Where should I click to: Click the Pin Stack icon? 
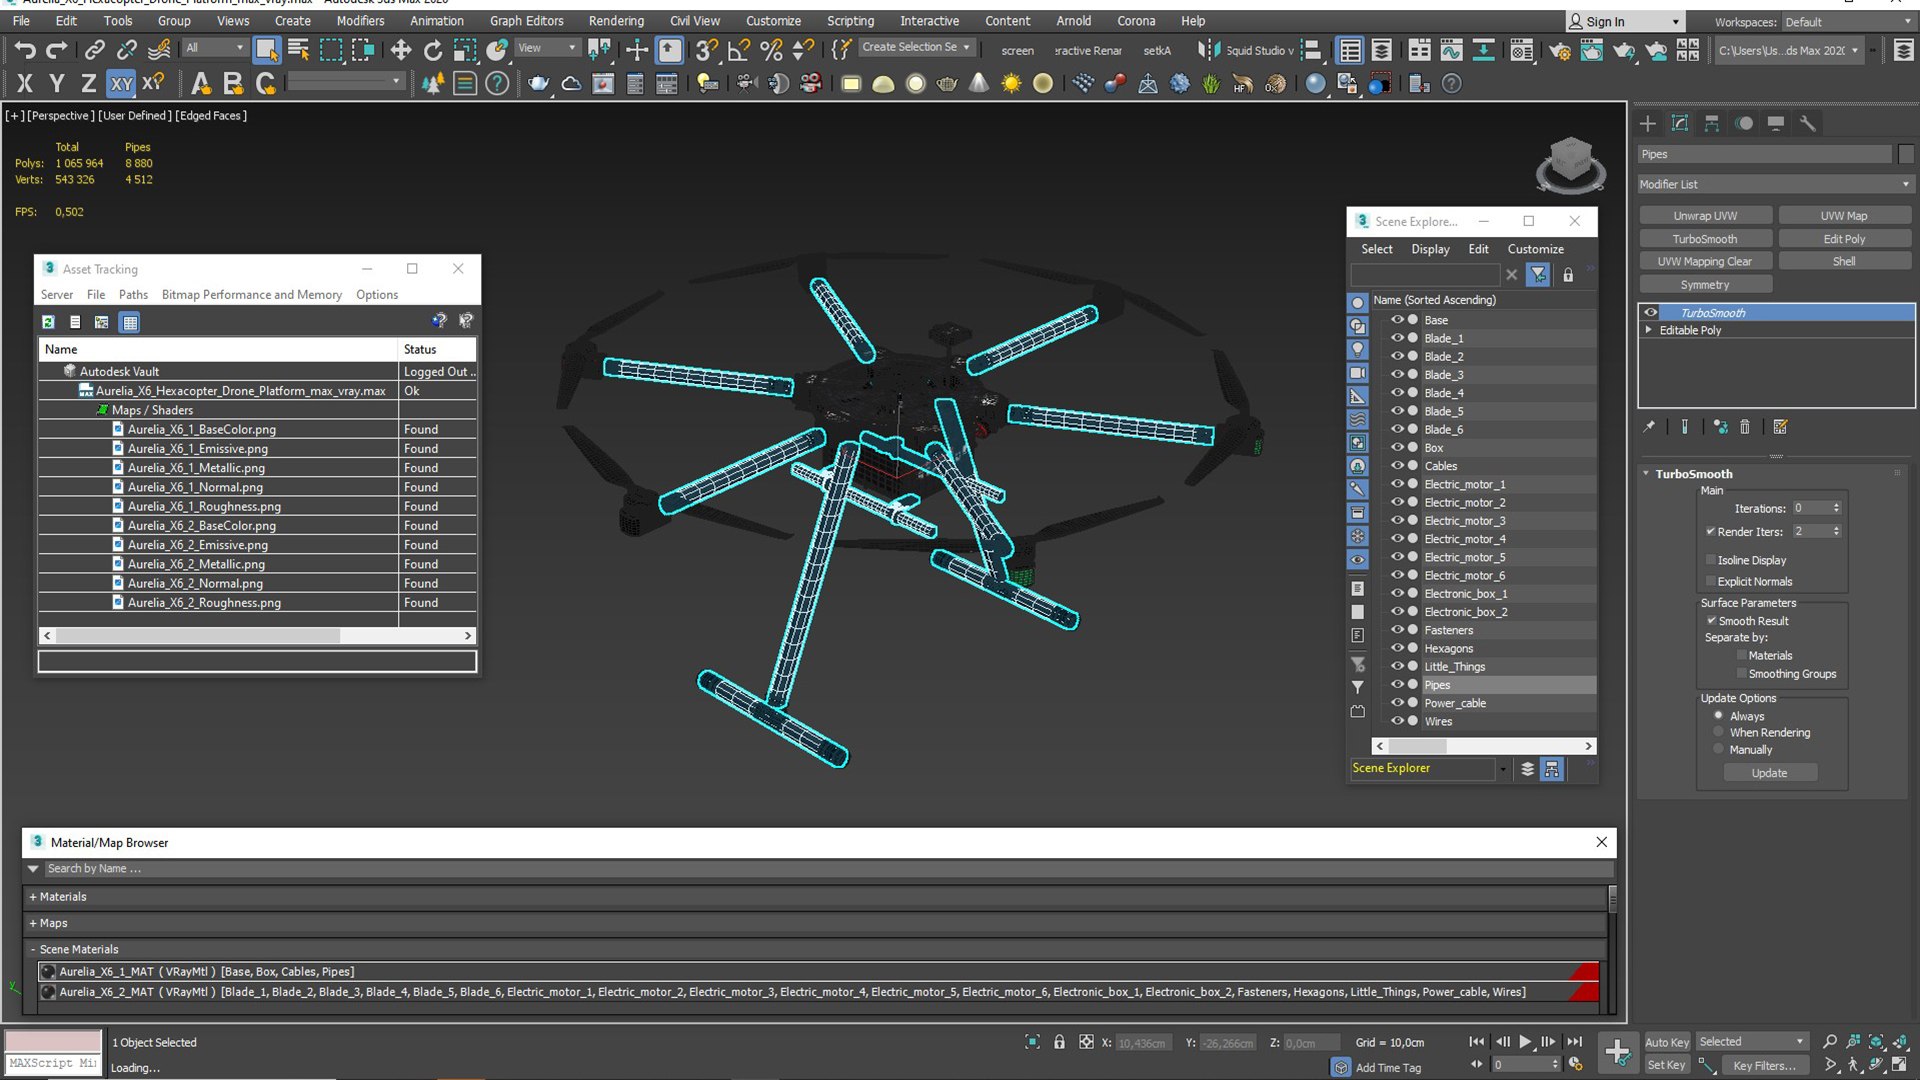[1649, 427]
